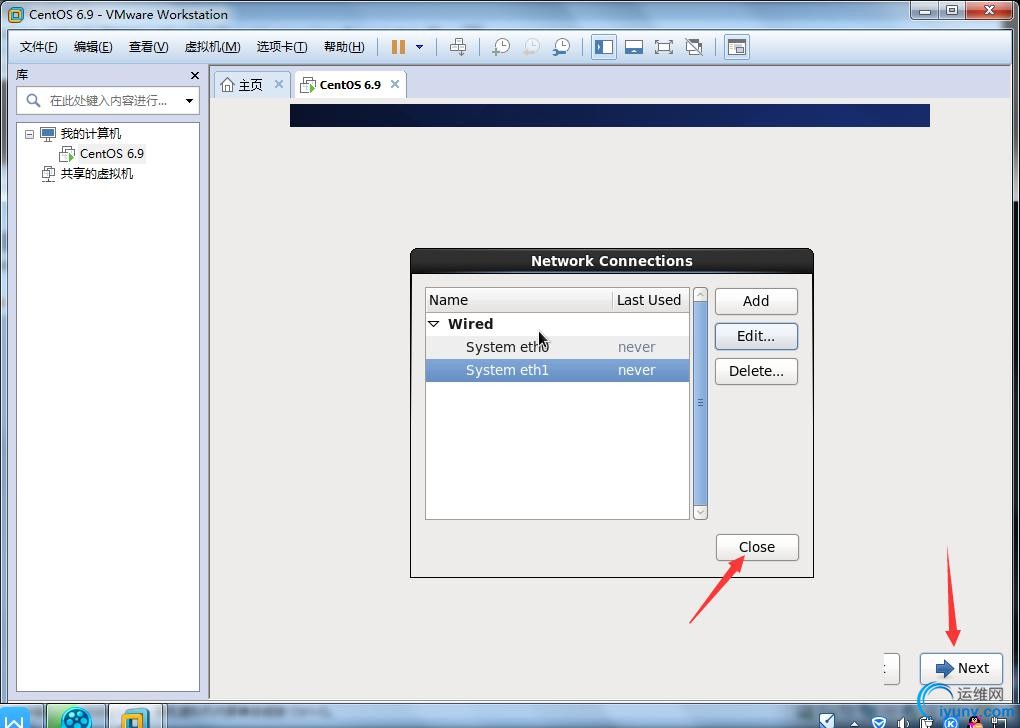Open the 文件(F) menu
The image size is (1020, 728).
click(x=38, y=47)
